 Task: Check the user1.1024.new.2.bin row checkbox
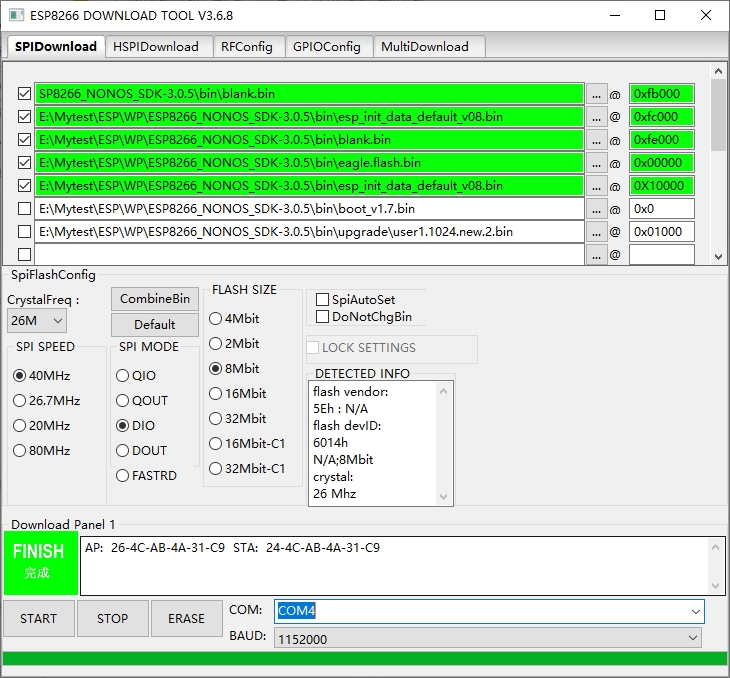(x=24, y=231)
